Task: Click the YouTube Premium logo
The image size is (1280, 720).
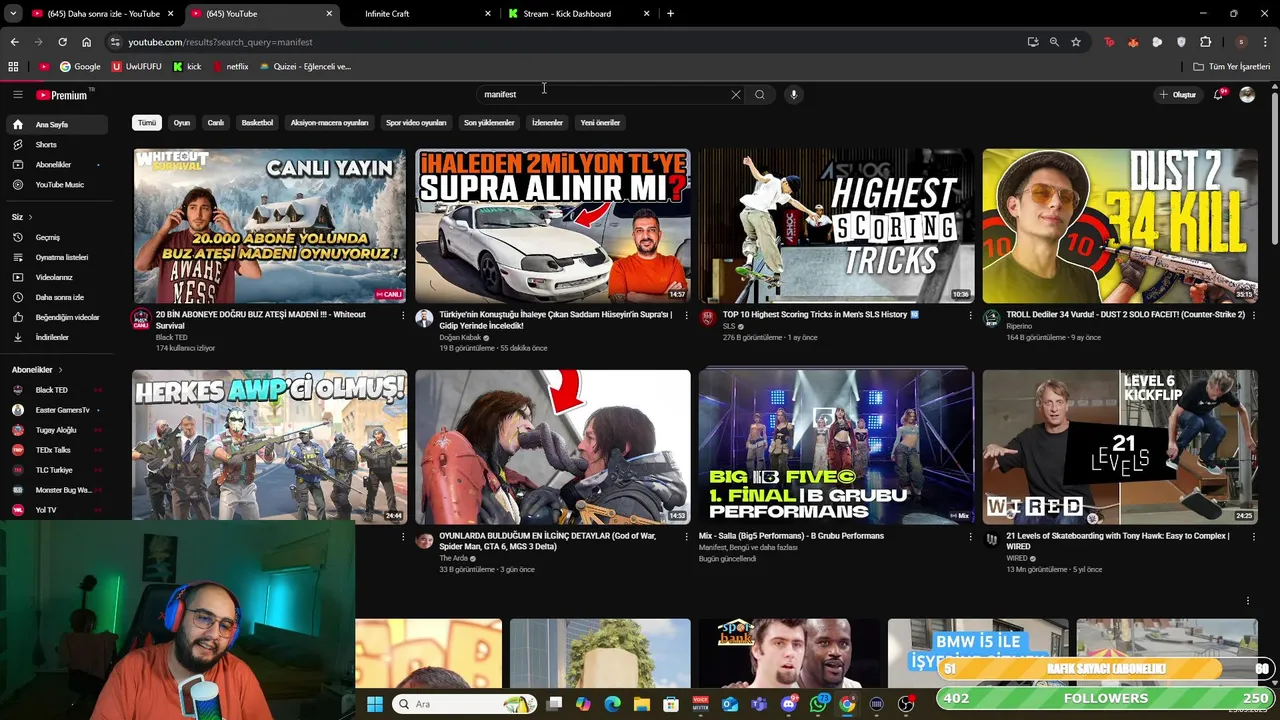Action: [63, 95]
